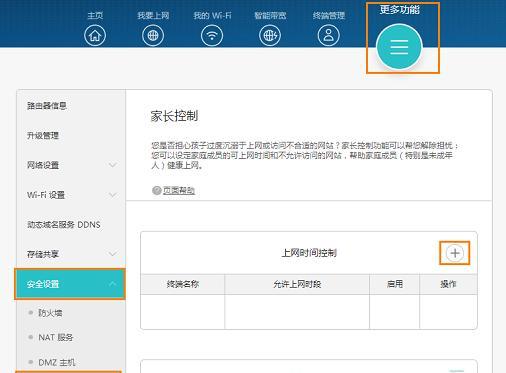This screenshot has width=506, height=373.
Task: Select the 主页 tab label
Action: coord(95,15)
